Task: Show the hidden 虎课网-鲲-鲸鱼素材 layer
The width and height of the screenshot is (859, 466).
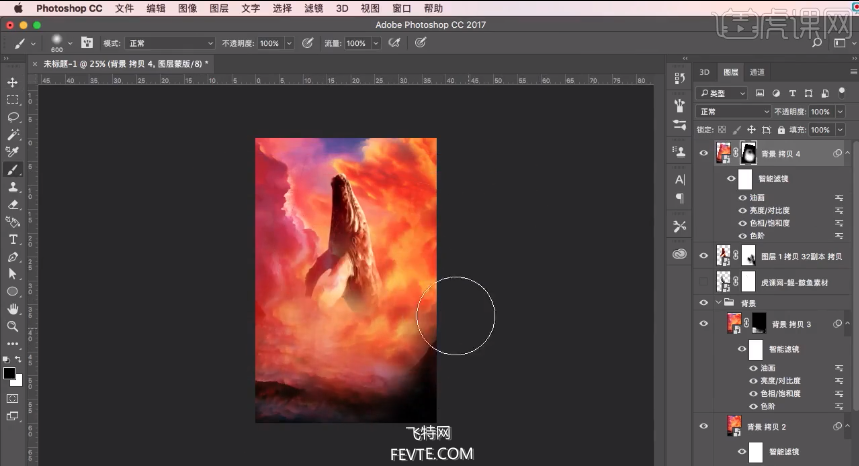Action: coord(704,282)
